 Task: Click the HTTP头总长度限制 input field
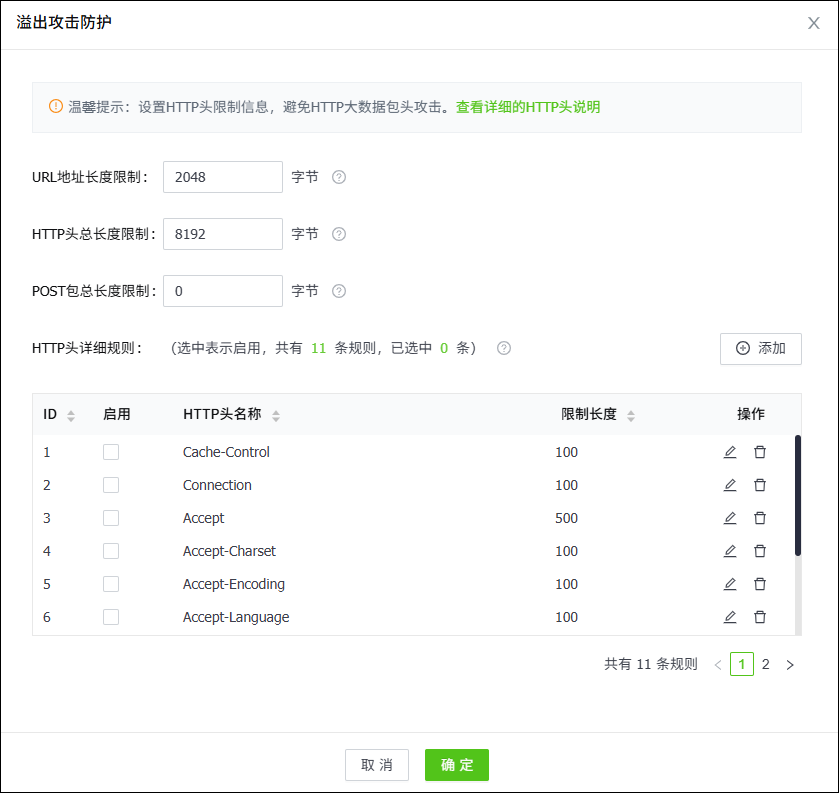(x=223, y=234)
